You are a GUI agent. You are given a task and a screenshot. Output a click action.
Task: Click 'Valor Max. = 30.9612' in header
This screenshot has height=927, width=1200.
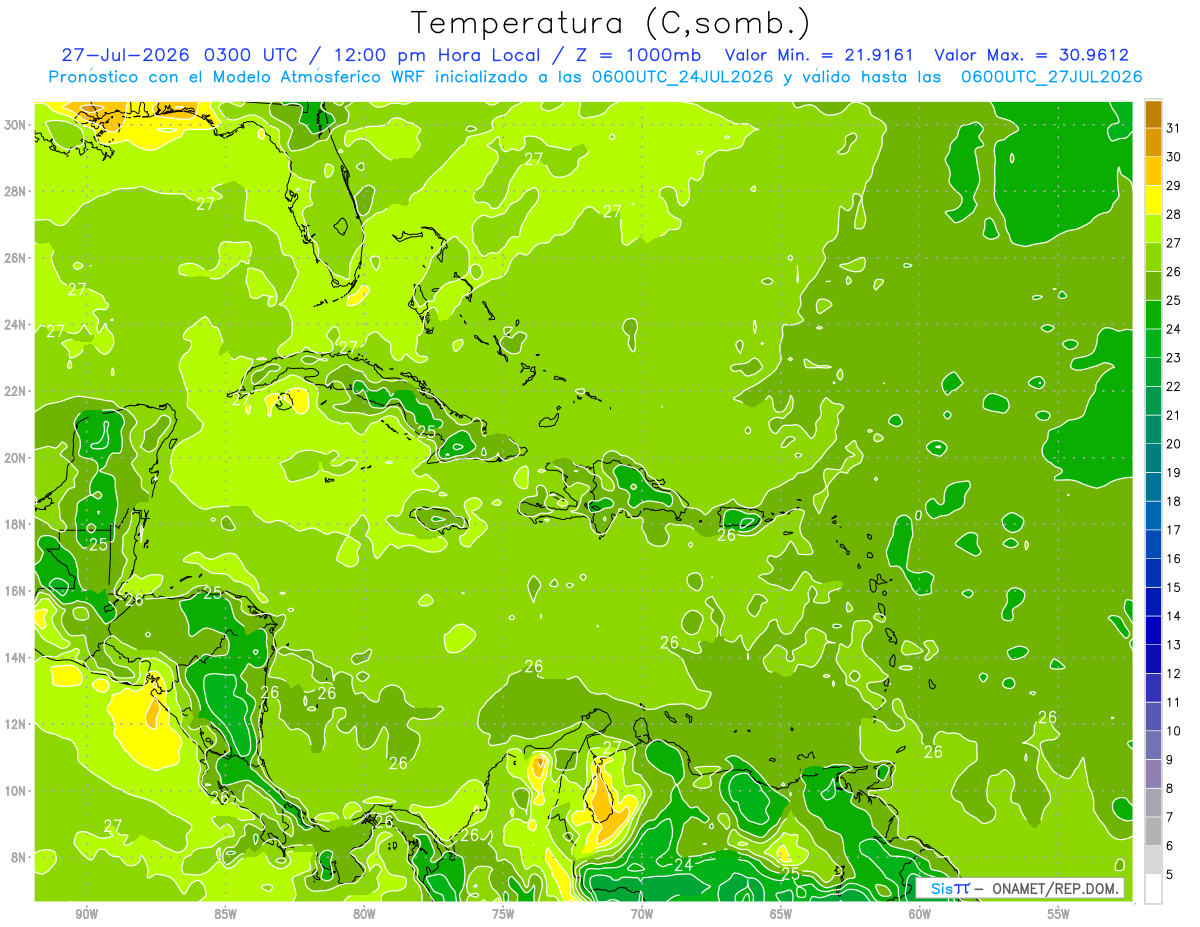coord(1031,55)
